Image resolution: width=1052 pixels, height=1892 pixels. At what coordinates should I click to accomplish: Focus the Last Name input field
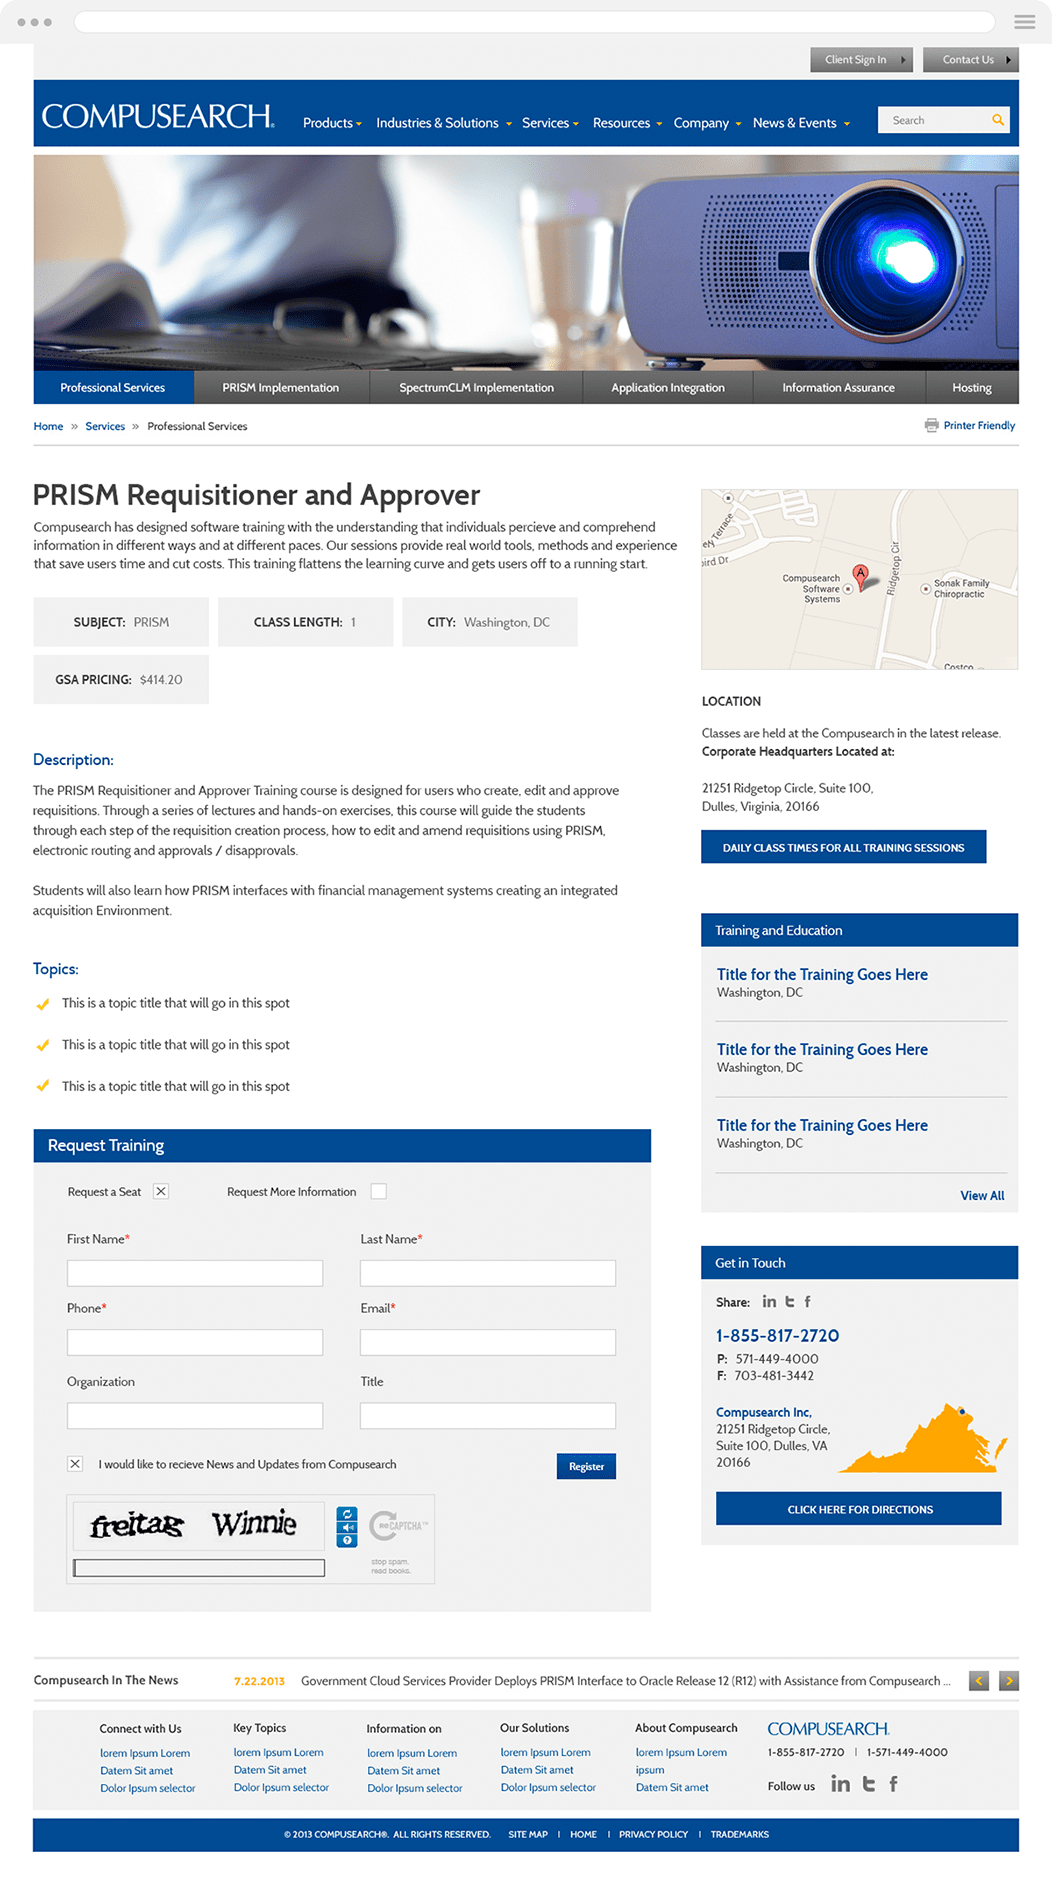[488, 1273]
